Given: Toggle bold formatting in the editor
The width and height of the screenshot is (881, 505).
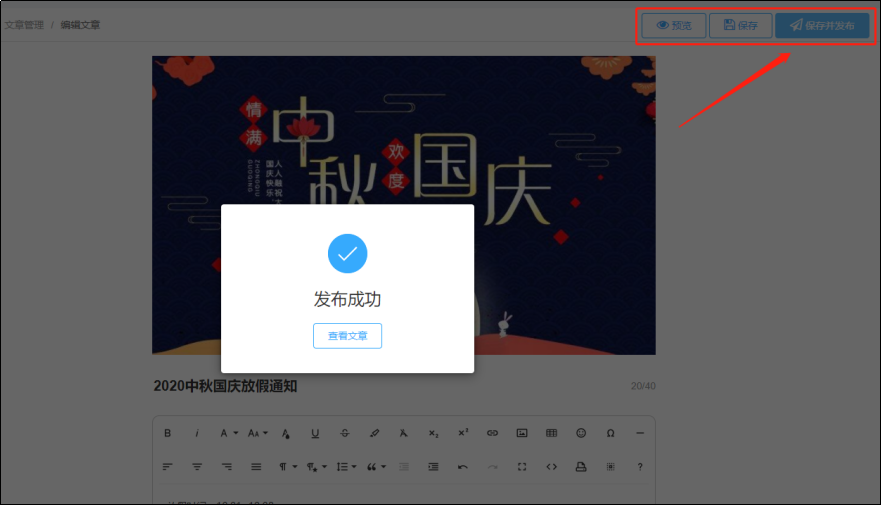Looking at the screenshot, I should (167, 433).
